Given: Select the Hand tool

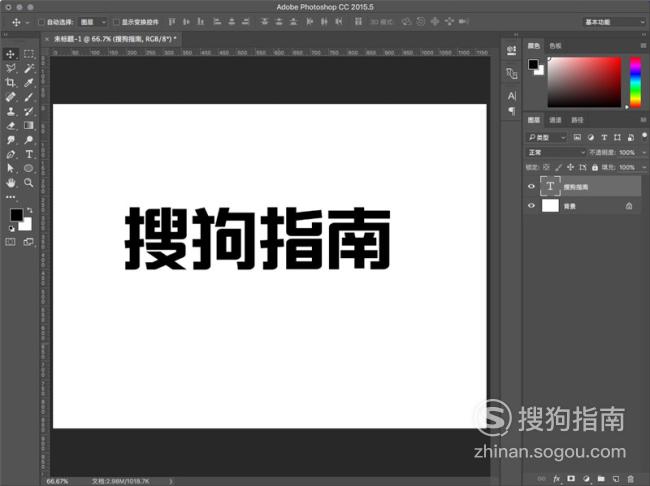Looking at the screenshot, I should tap(10, 182).
